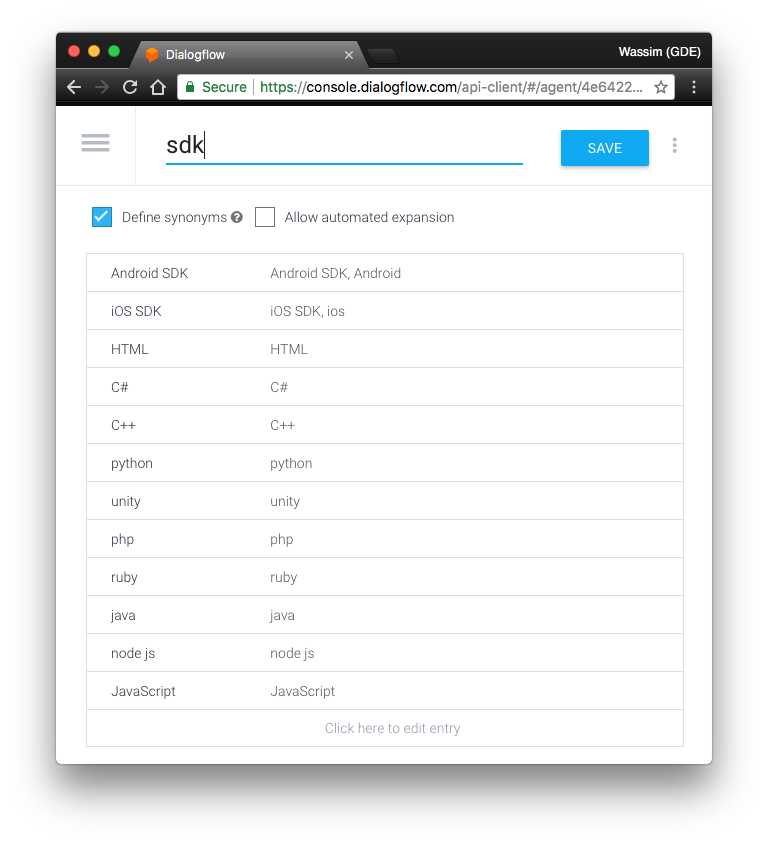The image size is (768, 844).
Task: Select C# reference value
Action: click(119, 388)
